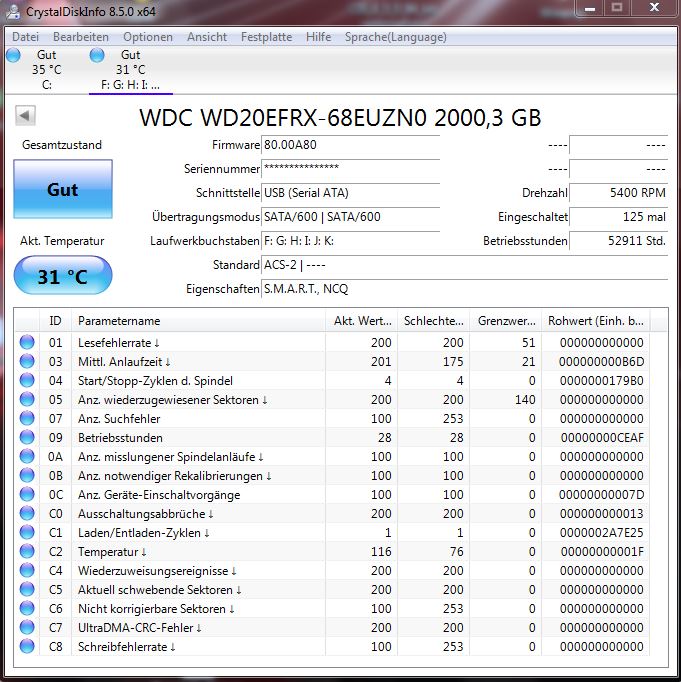Click status orb of Start/Stopp-Zyklen row
Screen dimensions: 681x682
pos(27,381)
